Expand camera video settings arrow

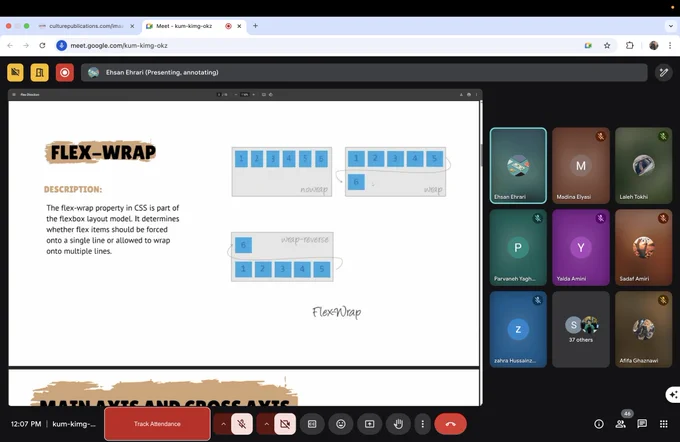[266, 424]
